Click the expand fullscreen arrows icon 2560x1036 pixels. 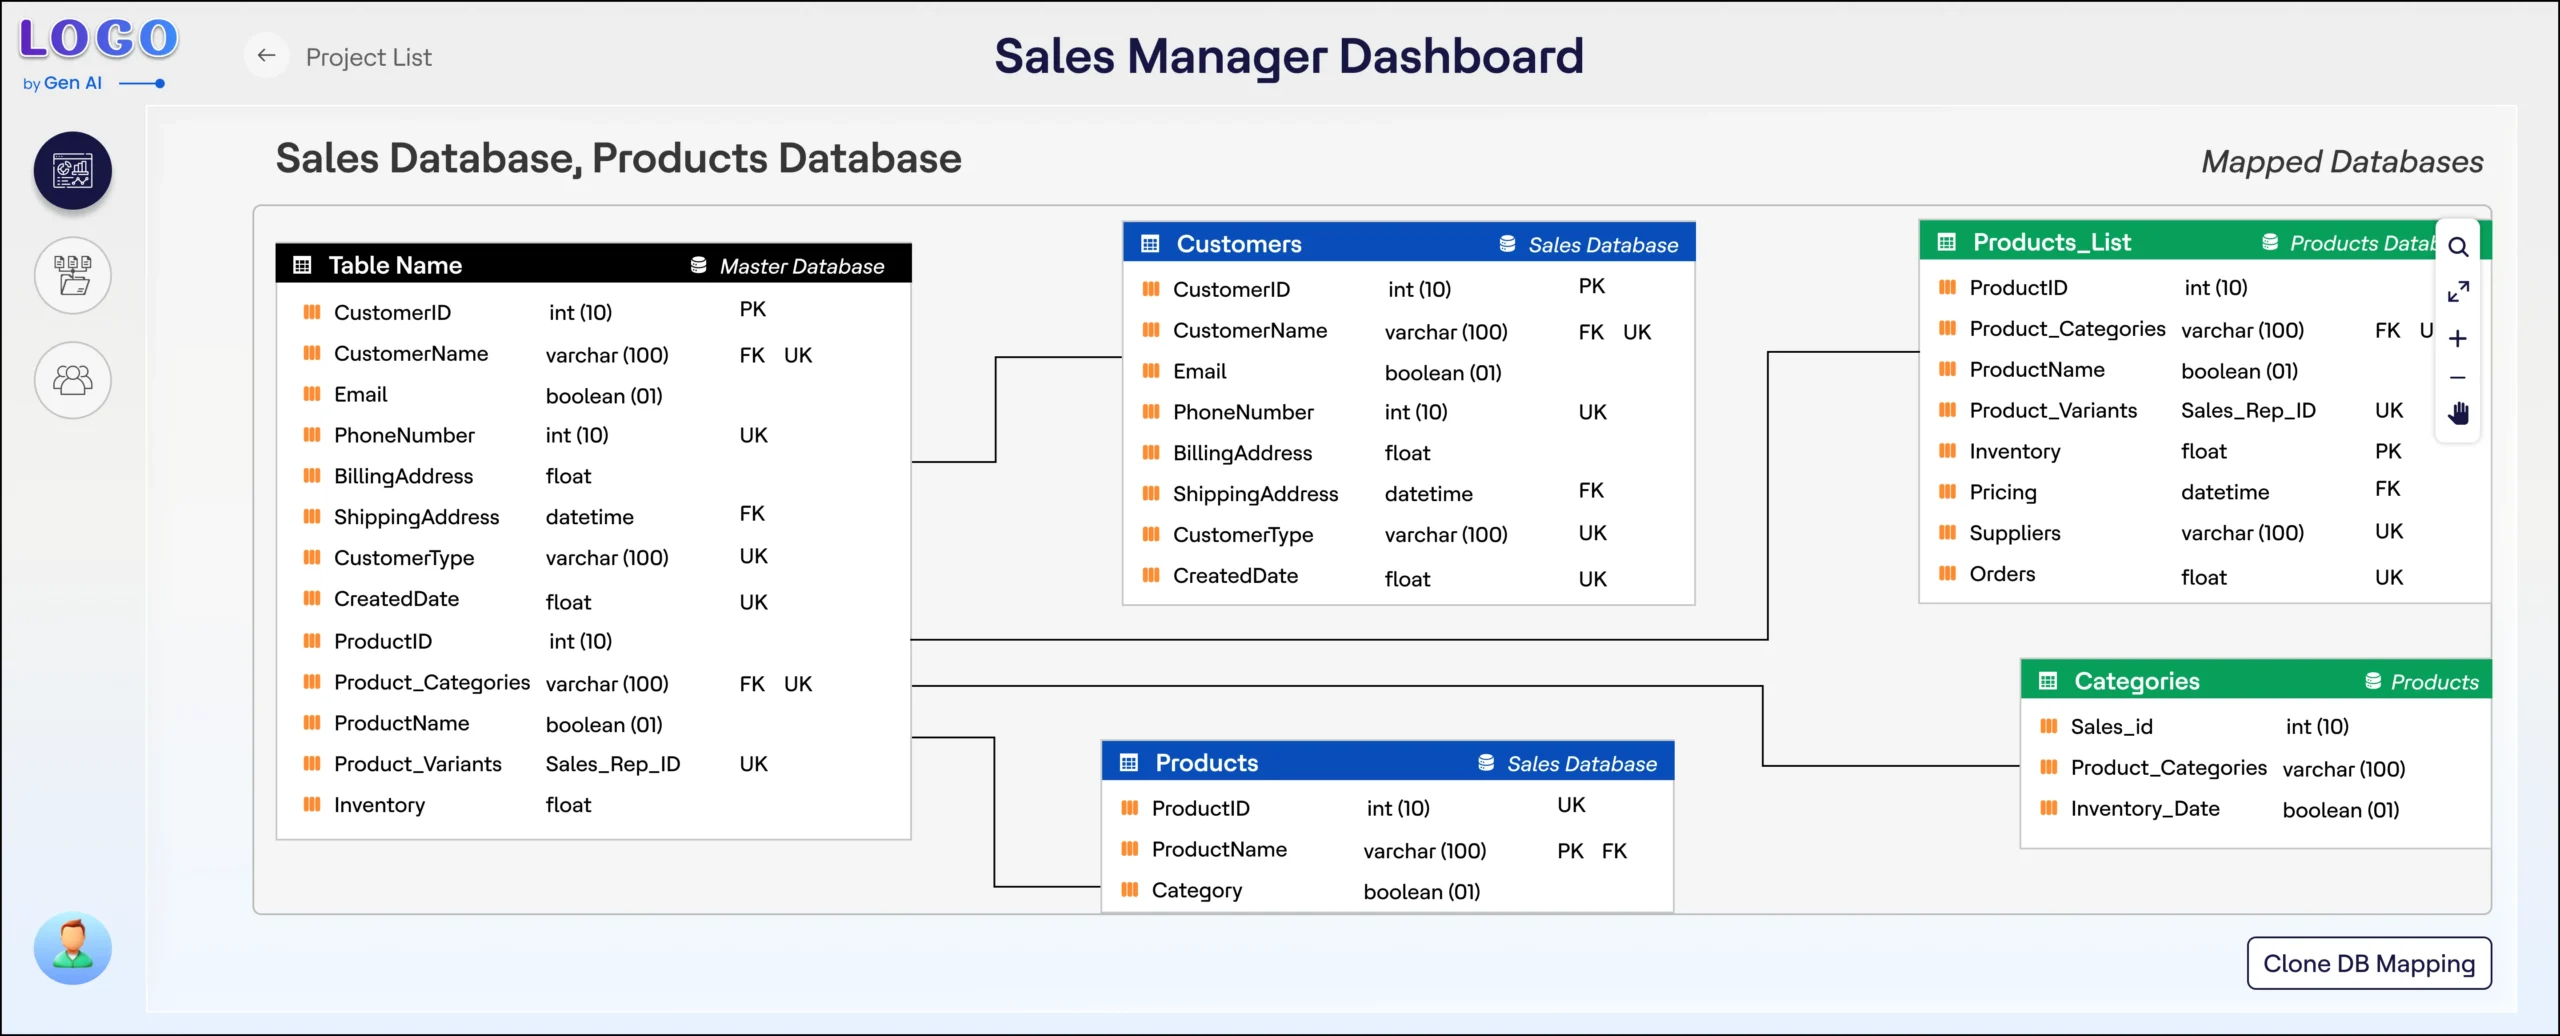(2458, 292)
